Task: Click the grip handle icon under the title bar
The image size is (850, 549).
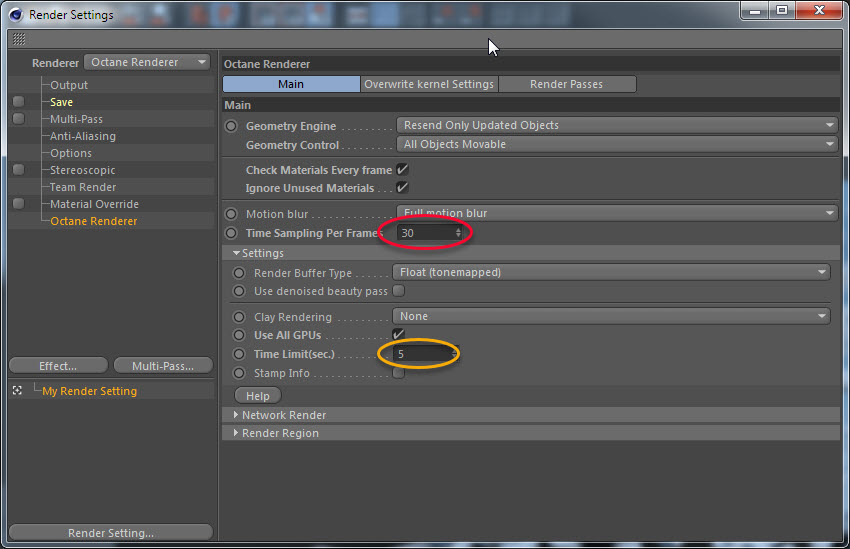Action: pyautogui.click(x=19, y=39)
